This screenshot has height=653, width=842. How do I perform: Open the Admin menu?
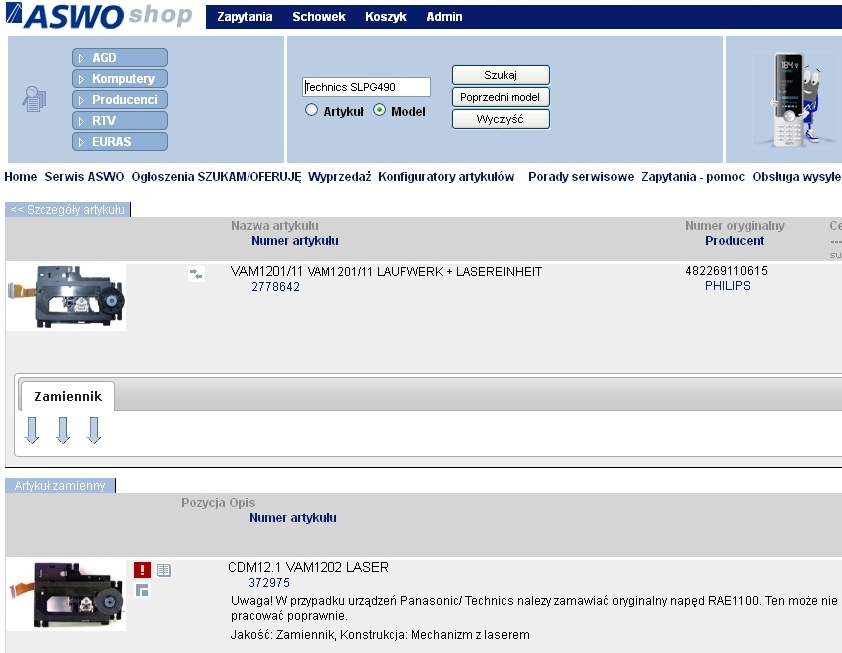pos(444,17)
